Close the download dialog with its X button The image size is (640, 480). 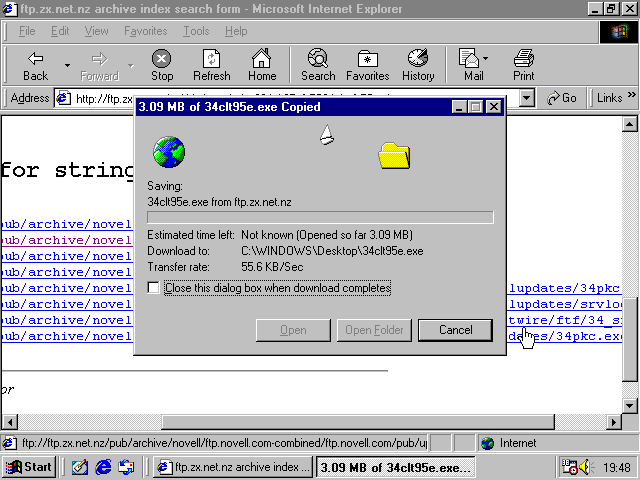pos(494,107)
